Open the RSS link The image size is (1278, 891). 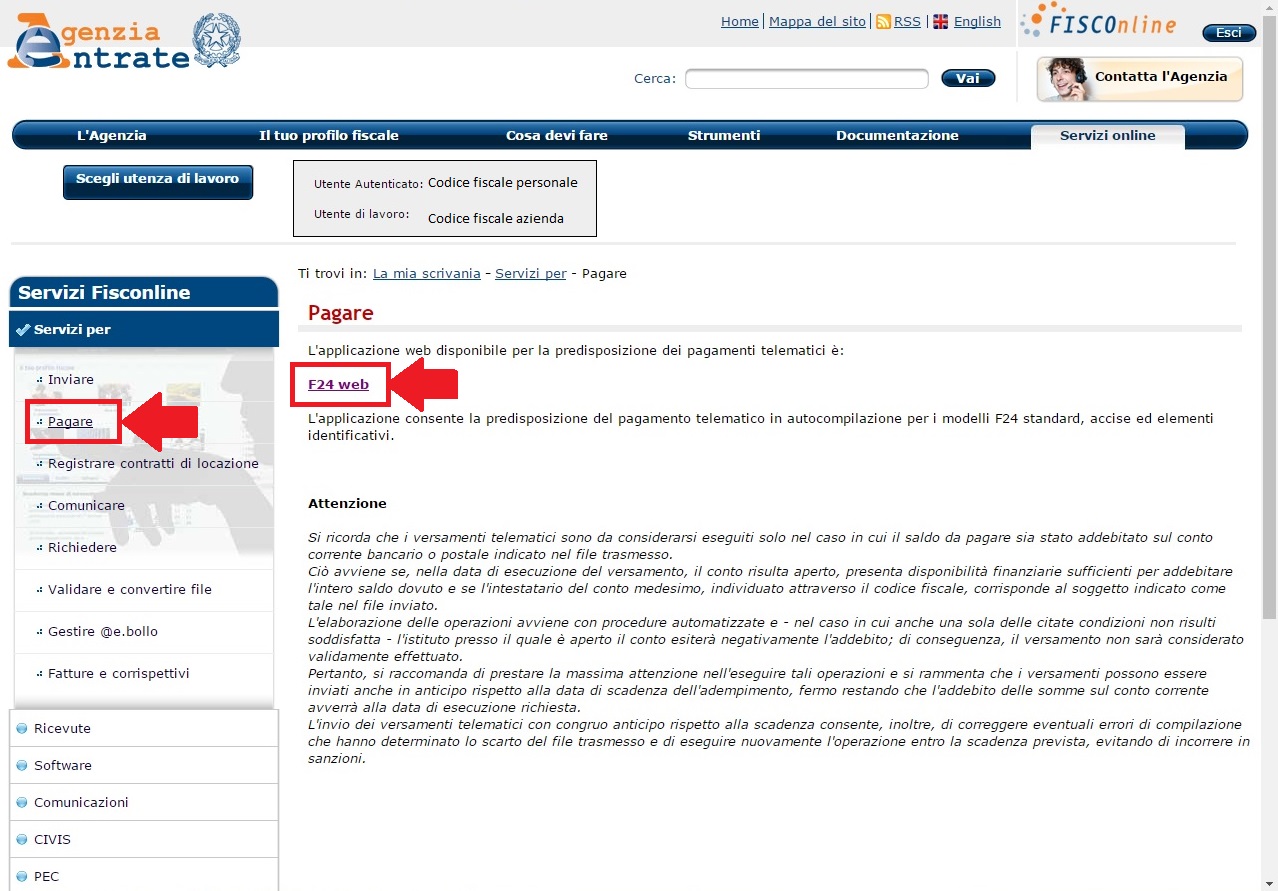[907, 21]
